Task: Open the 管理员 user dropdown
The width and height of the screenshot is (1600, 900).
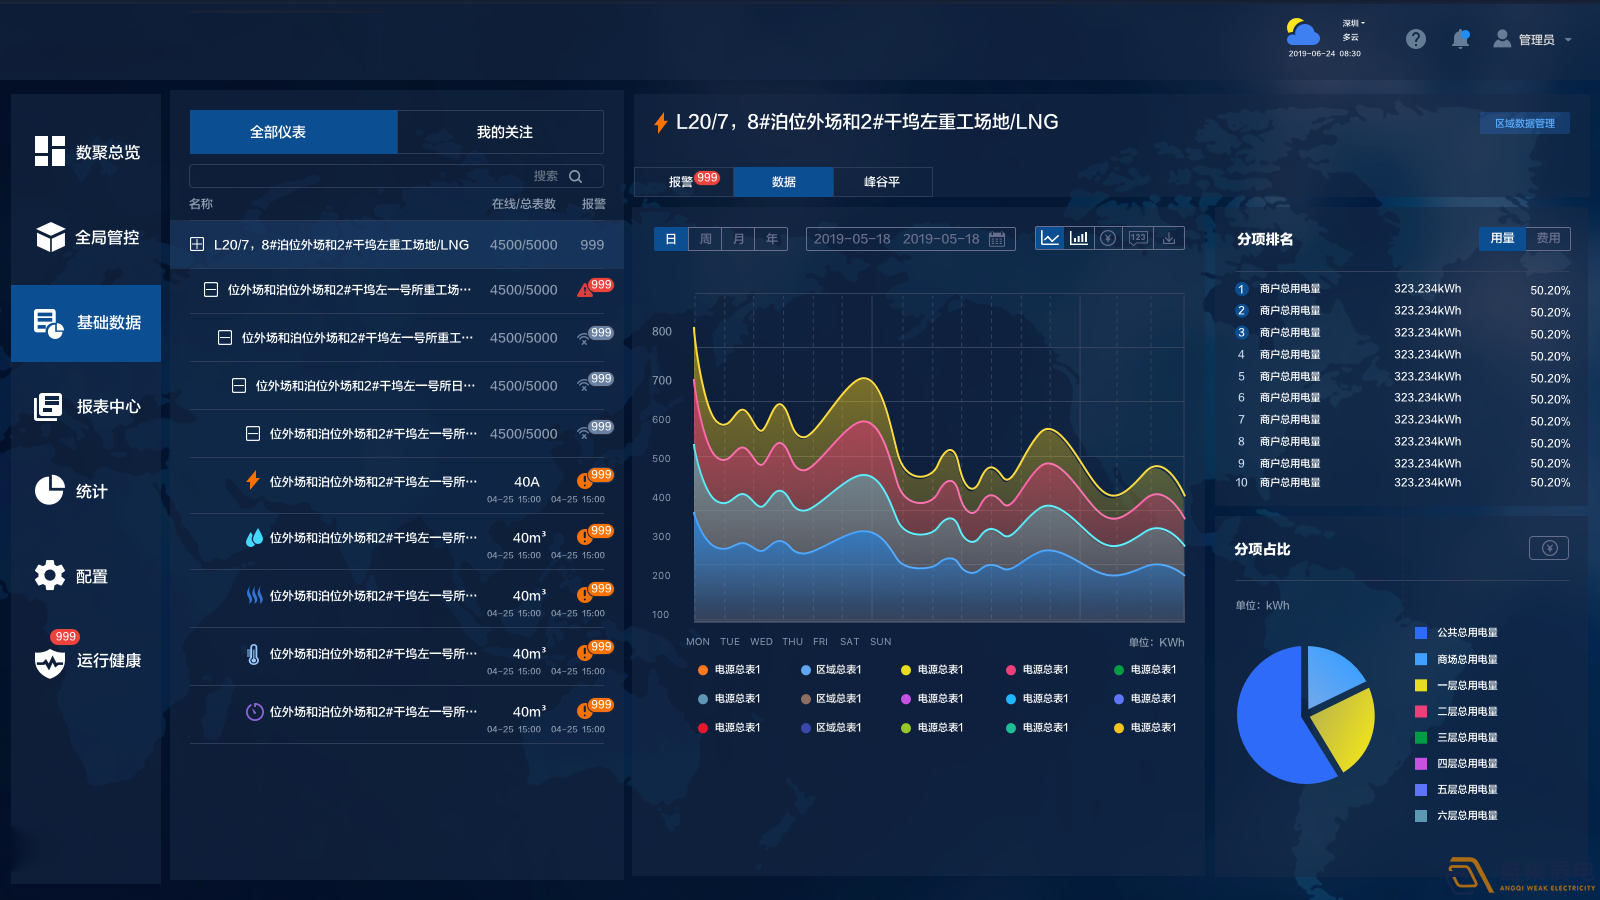Action: click(1535, 40)
